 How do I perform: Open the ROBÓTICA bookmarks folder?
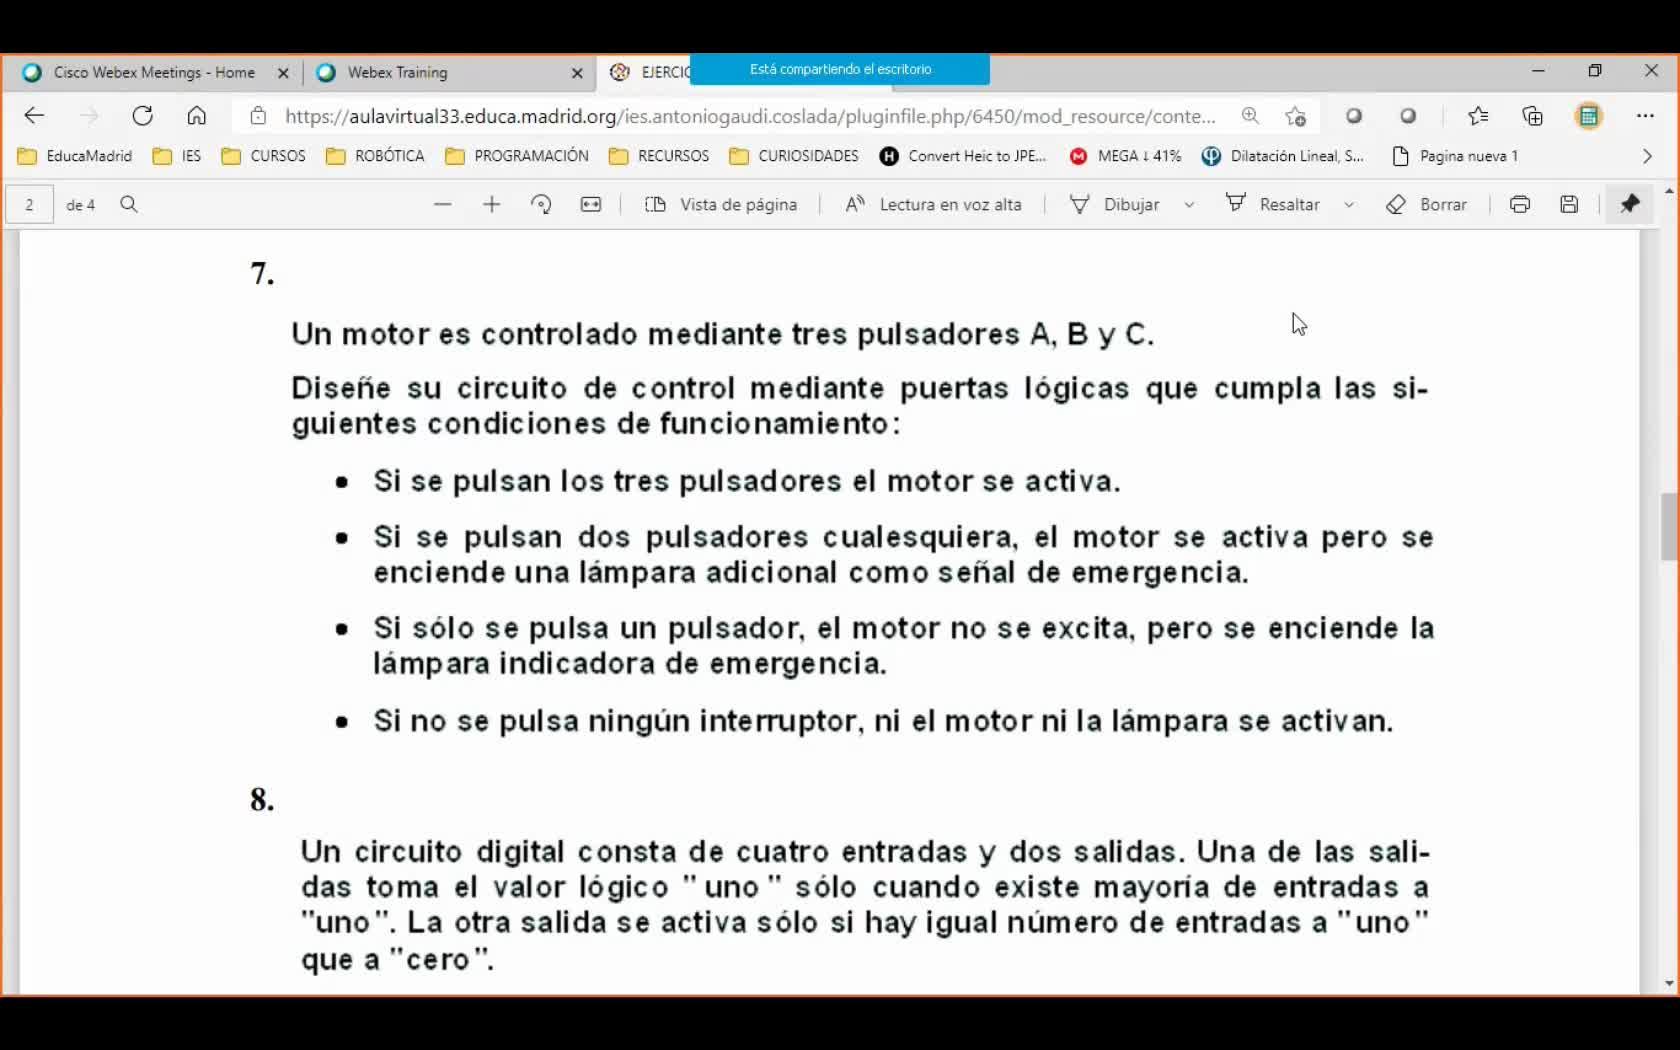(x=376, y=156)
